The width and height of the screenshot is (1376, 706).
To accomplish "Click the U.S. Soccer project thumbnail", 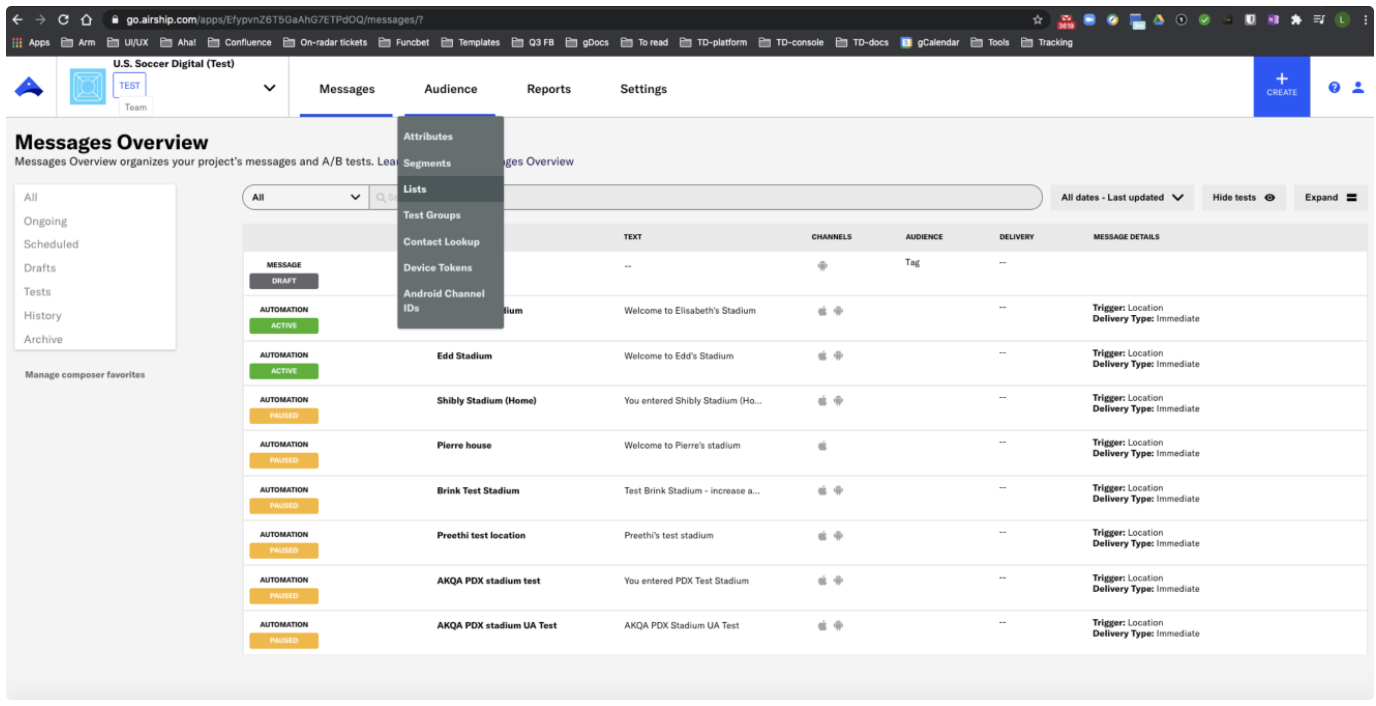I will [88, 88].
